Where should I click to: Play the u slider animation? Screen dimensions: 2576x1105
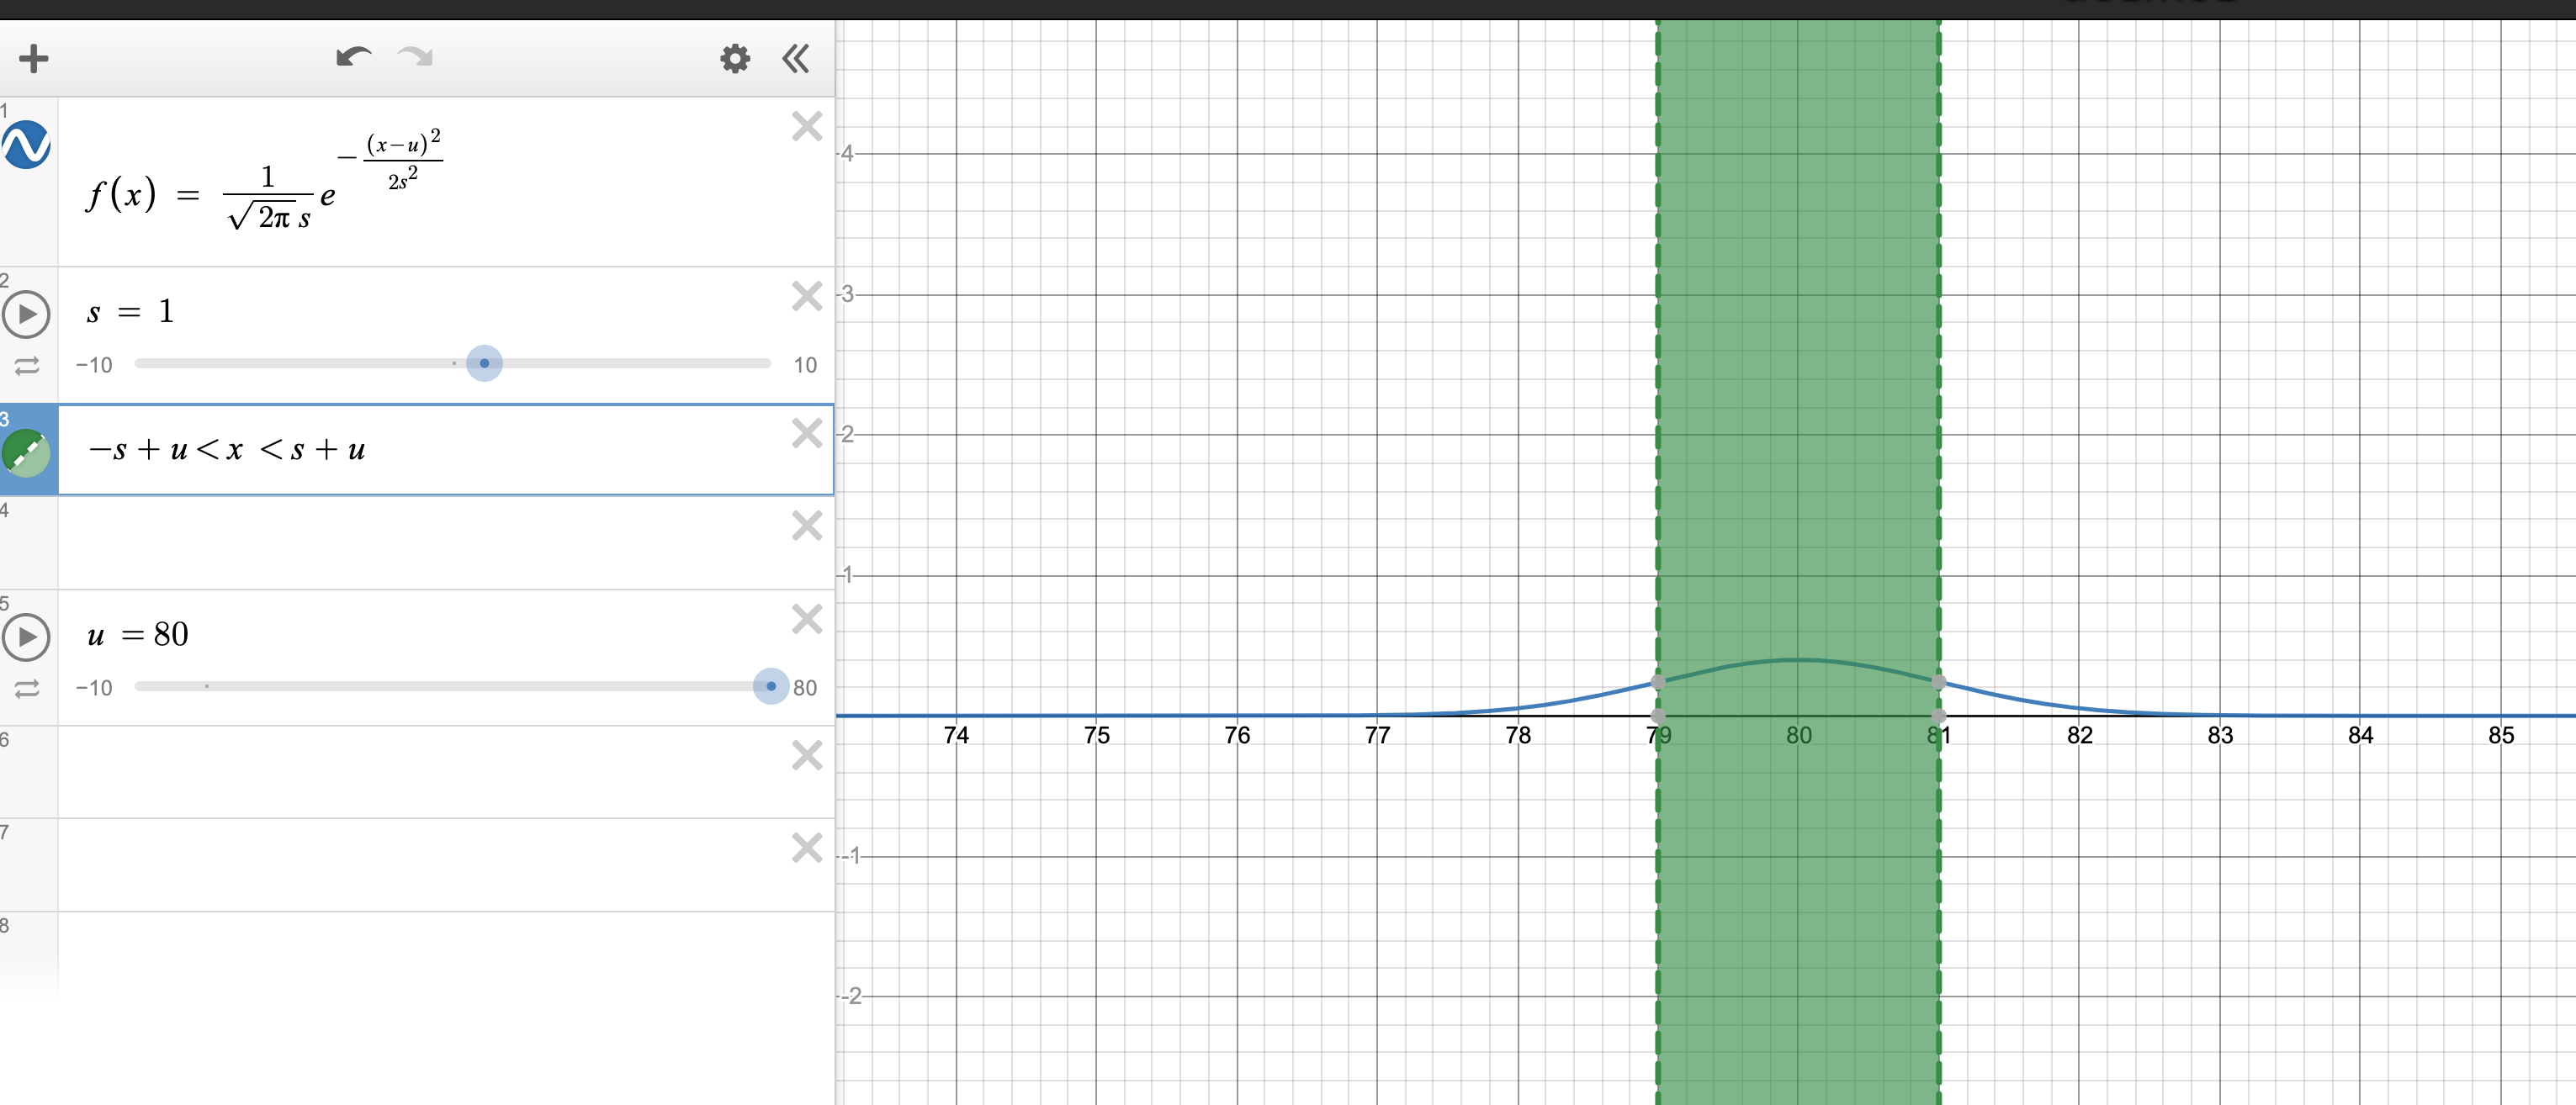tap(27, 637)
